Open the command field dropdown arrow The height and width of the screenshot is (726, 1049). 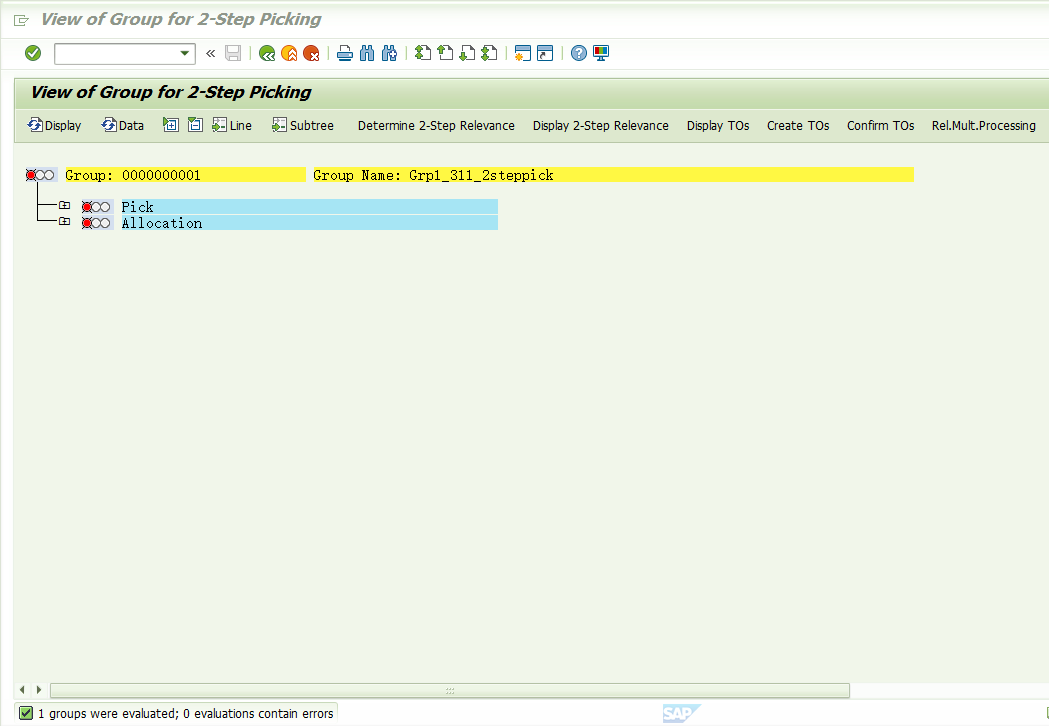pos(184,53)
